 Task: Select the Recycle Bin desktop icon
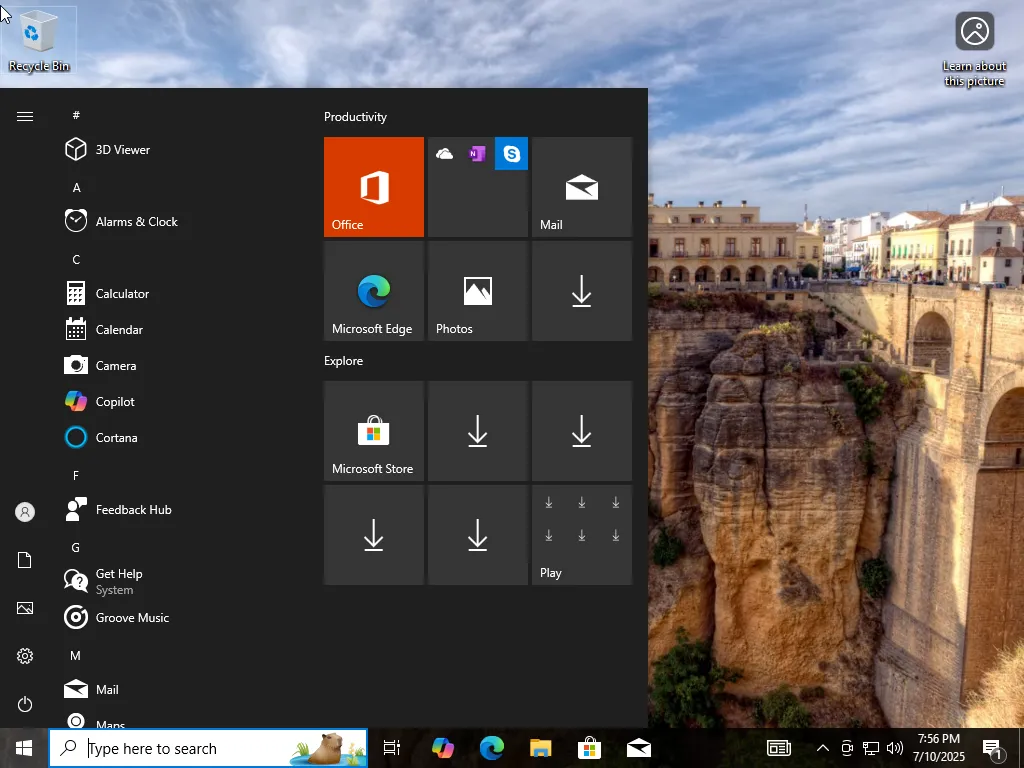(x=39, y=40)
